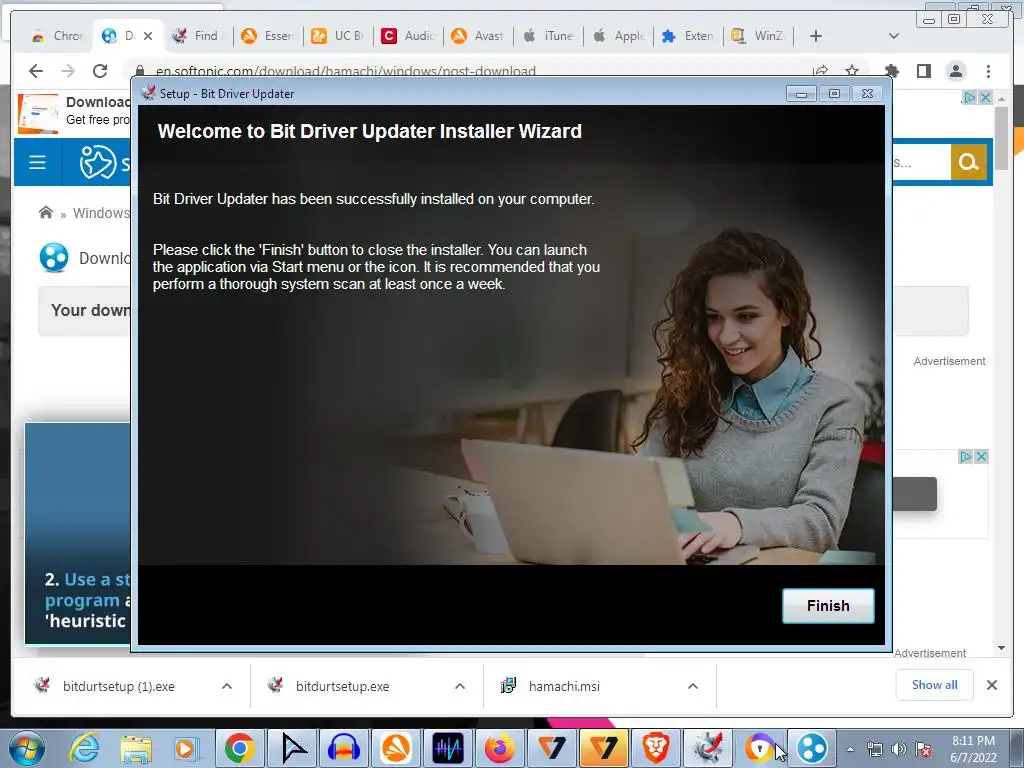1024x768 pixels.
Task: Switch to the Audic tab
Action: click(x=407, y=36)
